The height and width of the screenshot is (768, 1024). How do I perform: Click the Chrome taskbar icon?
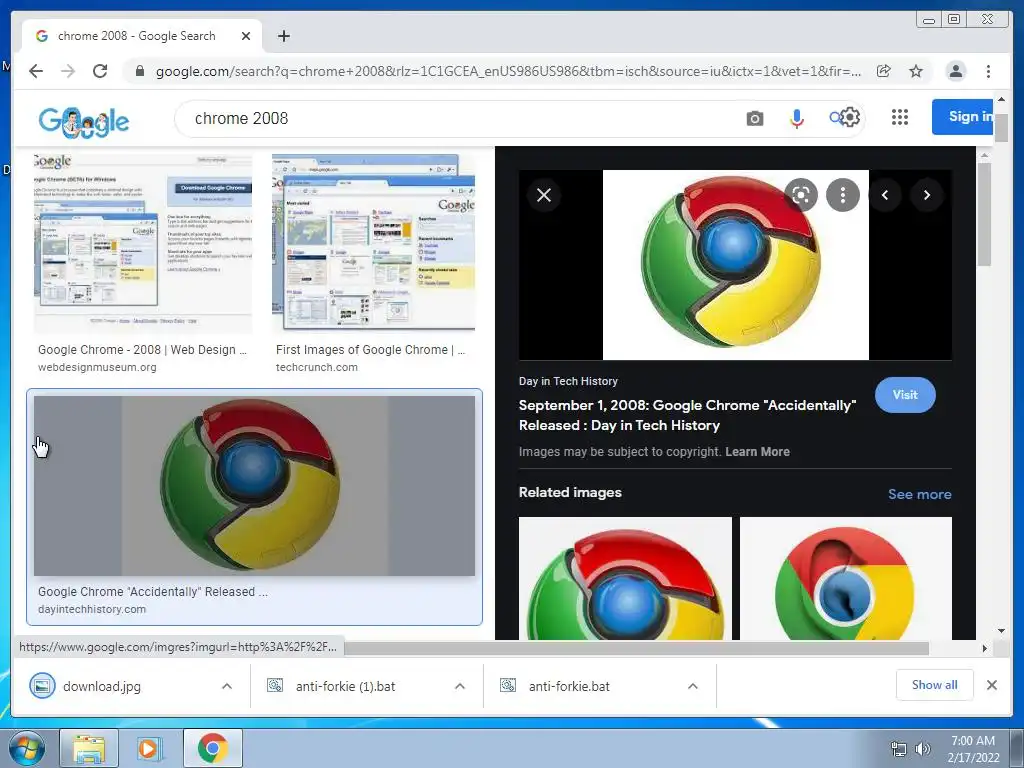pos(212,749)
